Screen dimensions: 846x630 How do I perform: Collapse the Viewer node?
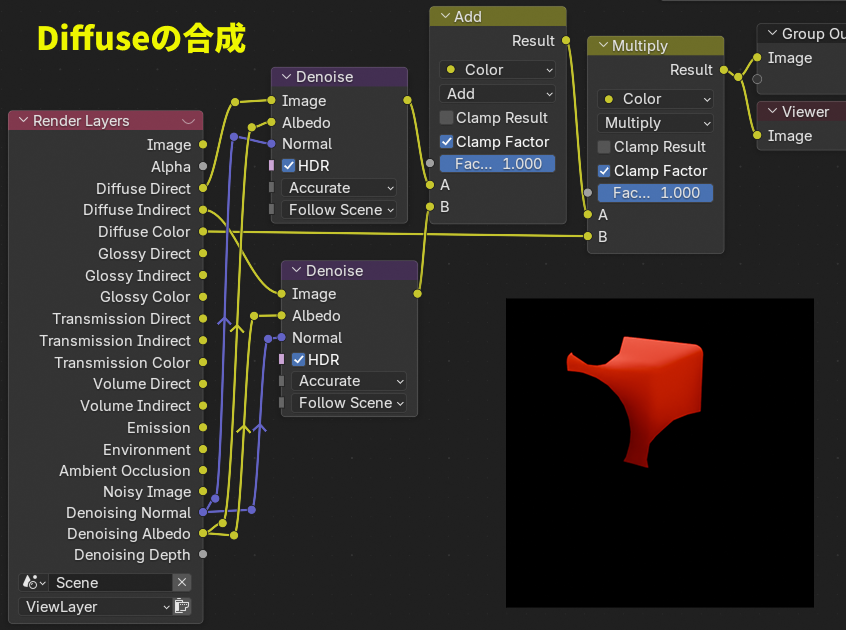click(x=772, y=112)
